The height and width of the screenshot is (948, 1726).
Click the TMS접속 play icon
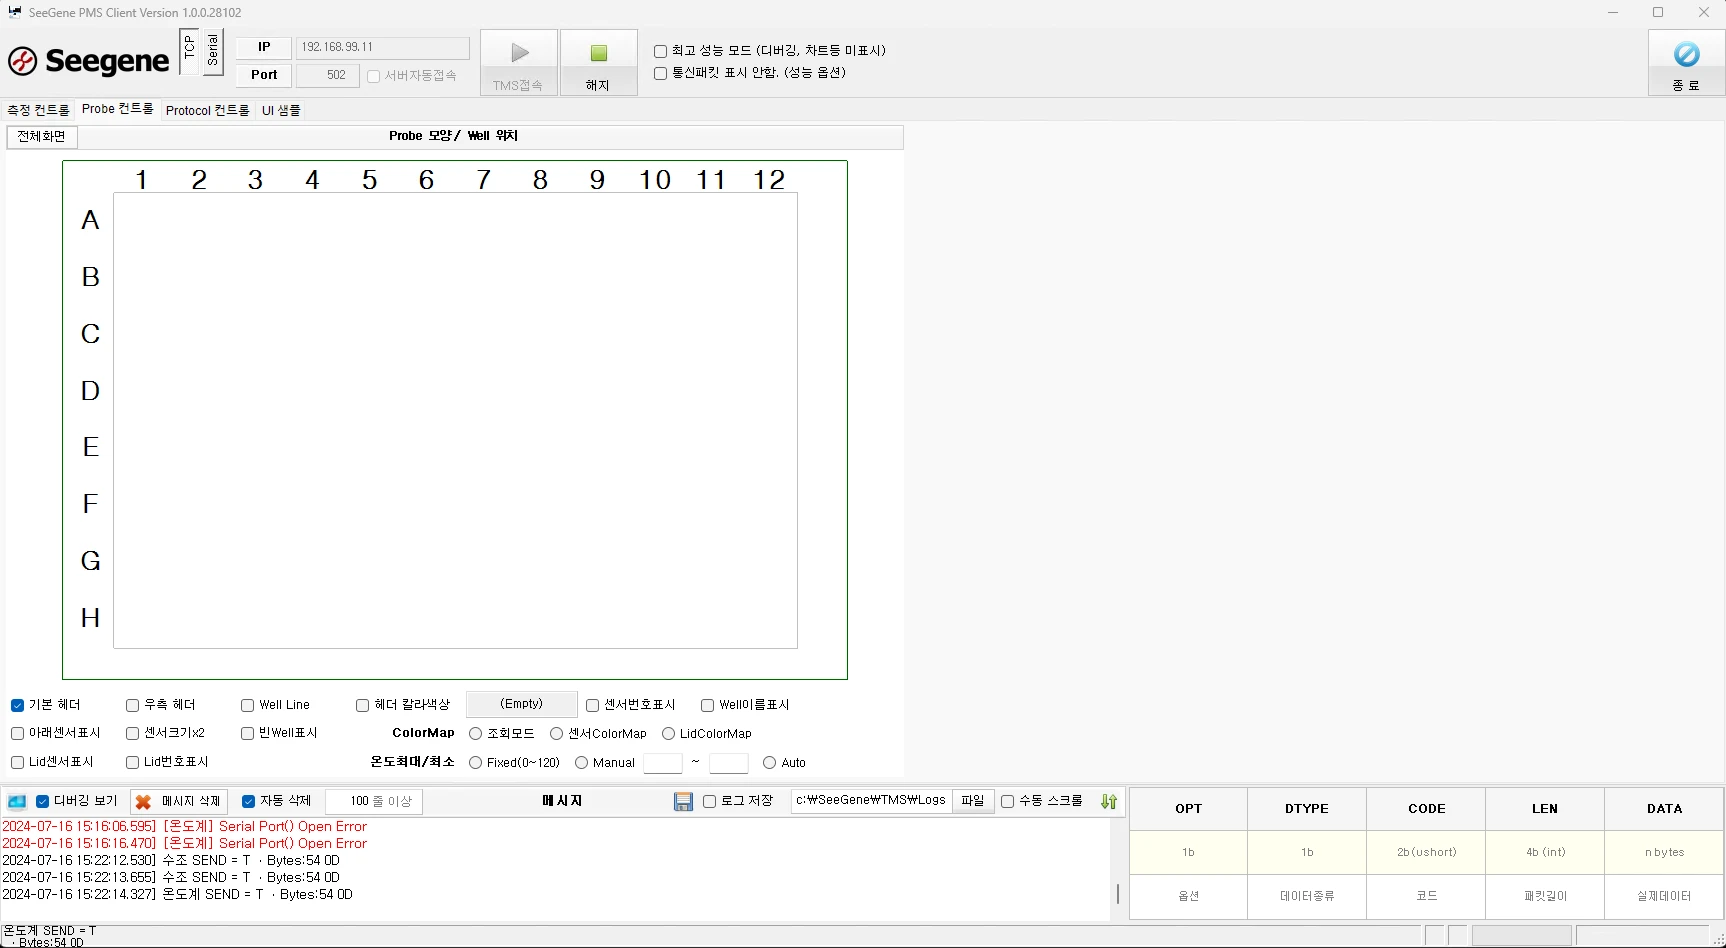tap(519, 53)
